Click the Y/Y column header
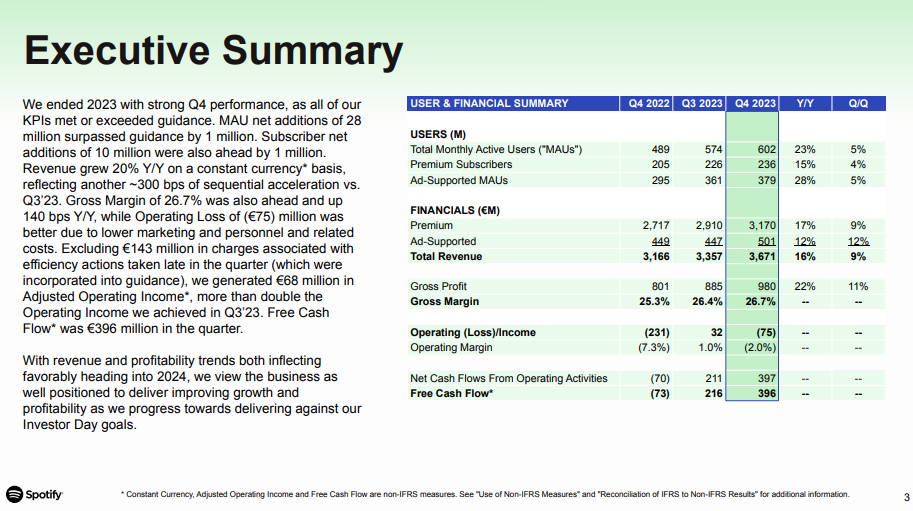 click(805, 103)
